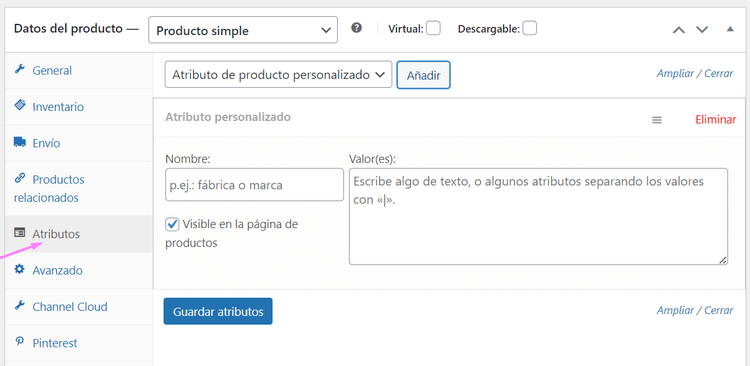Click the Valor(es) textarea resize grip
Image resolution: width=750 pixels, height=366 pixels.
coord(723,260)
